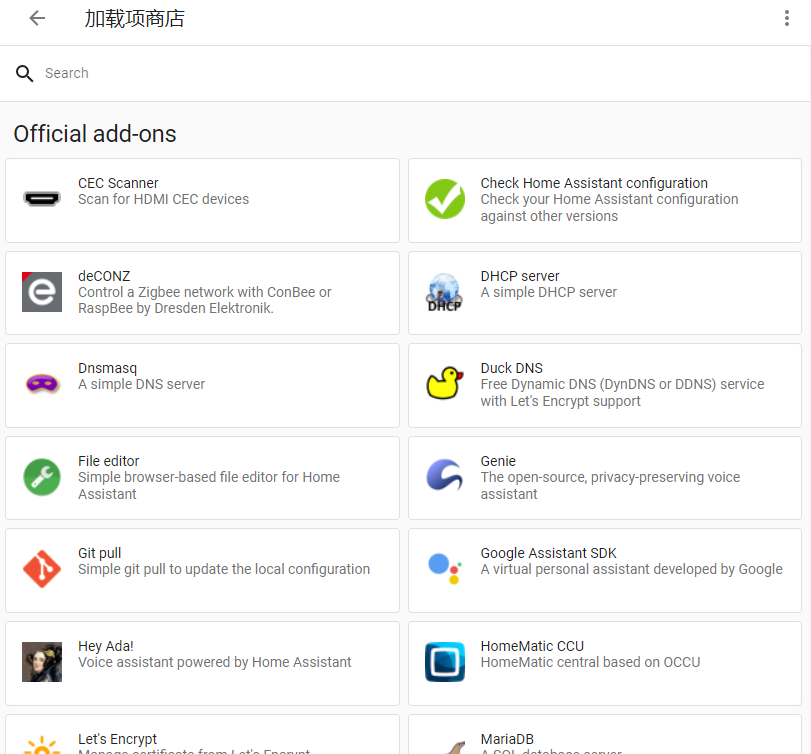Click the Google Assistant dots icon
This screenshot has height=754, width=811.
[x=445, y=568]
